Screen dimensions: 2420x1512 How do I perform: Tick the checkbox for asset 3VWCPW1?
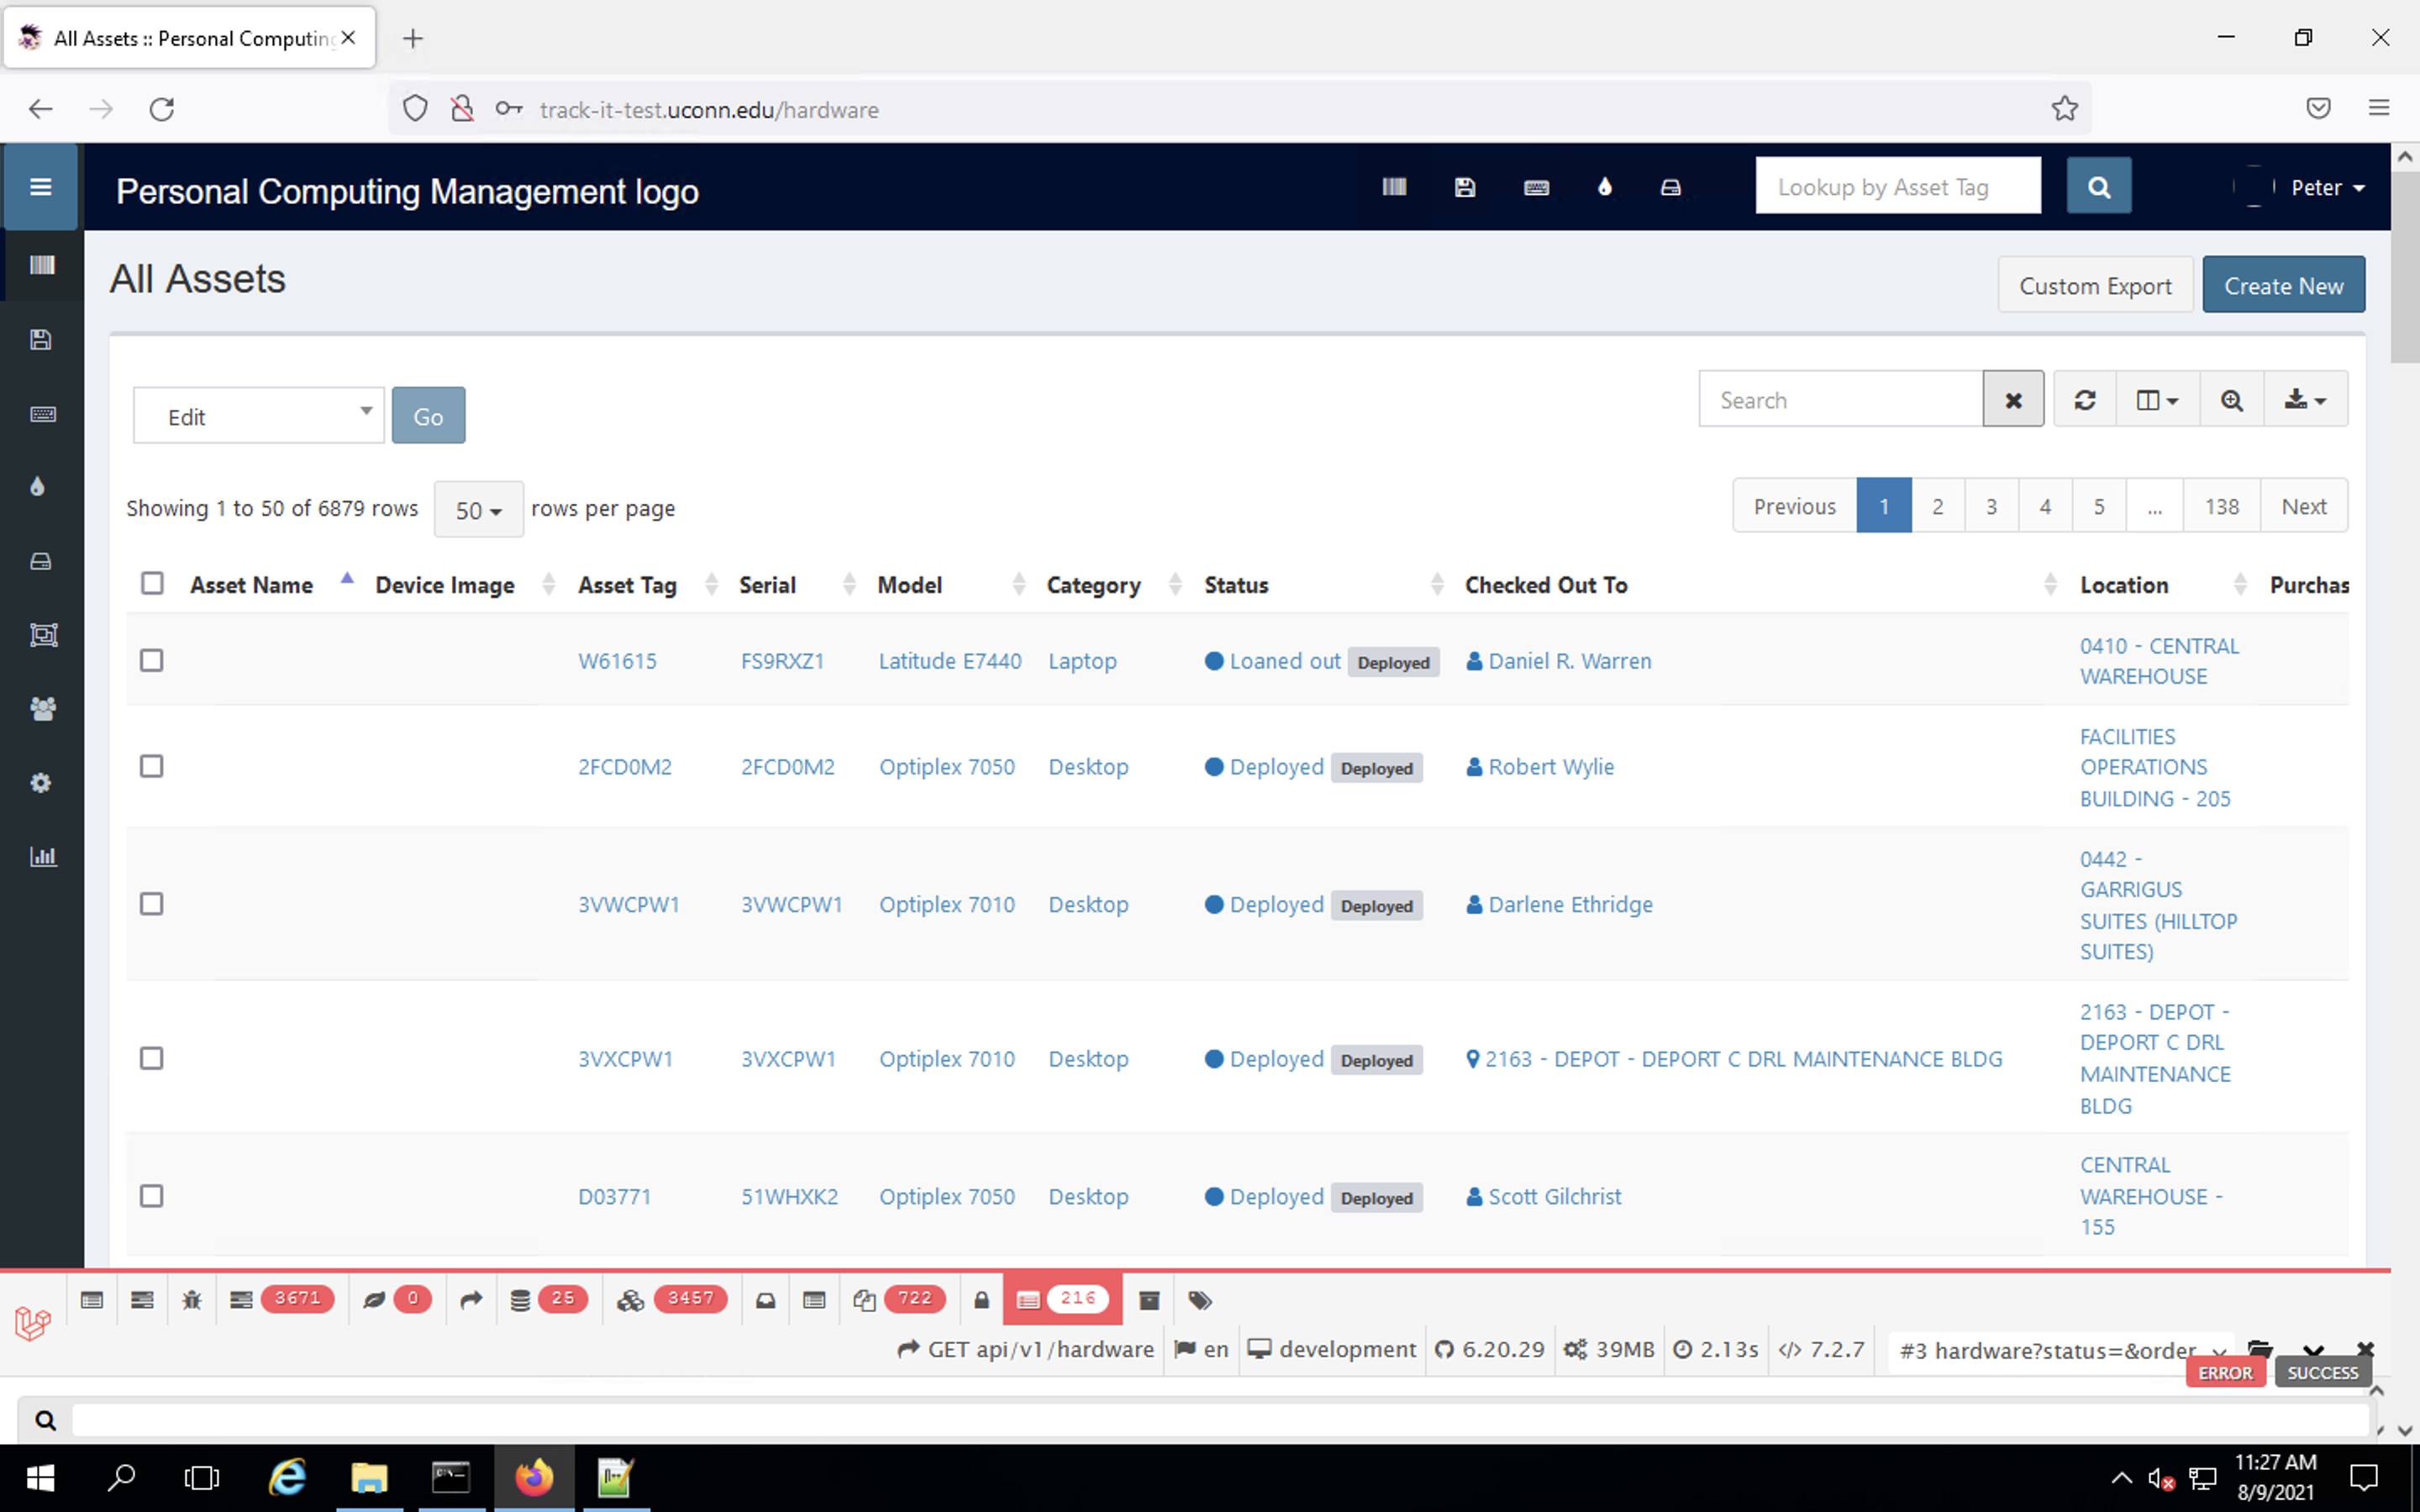pyautogui.click(x=152, y=905)
